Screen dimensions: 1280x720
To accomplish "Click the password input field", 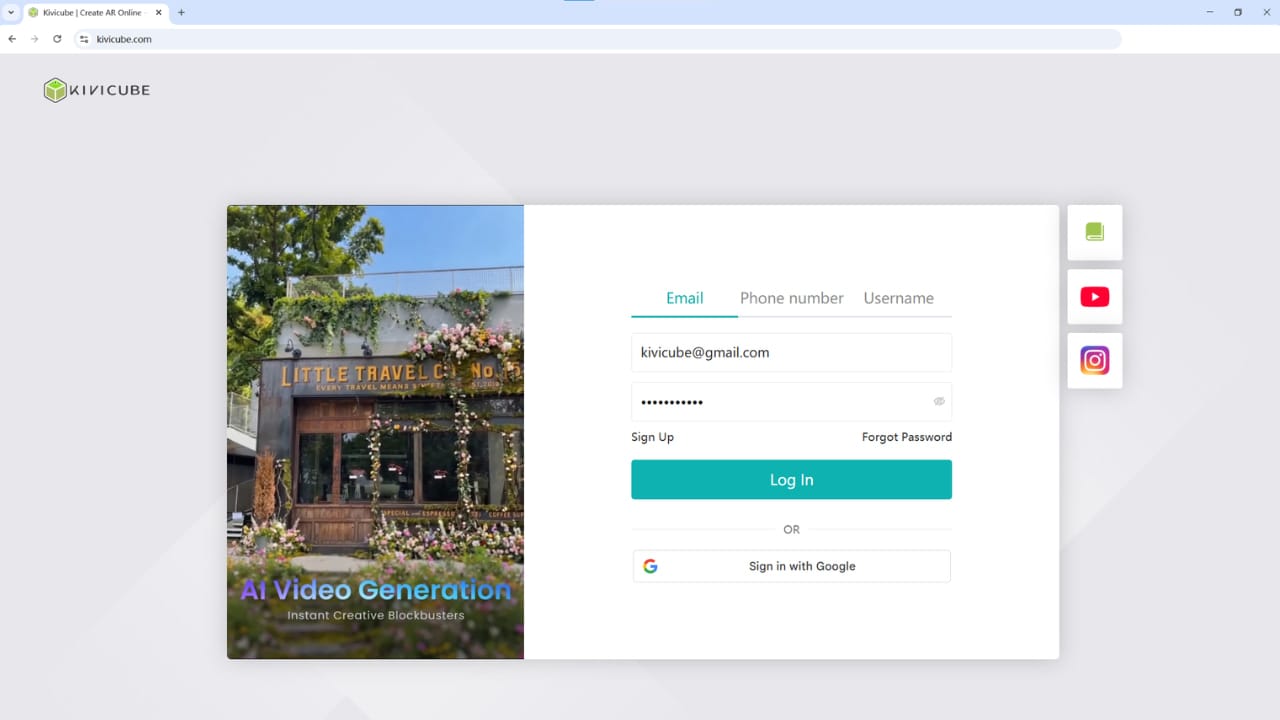I will click(x=780, y=401).
